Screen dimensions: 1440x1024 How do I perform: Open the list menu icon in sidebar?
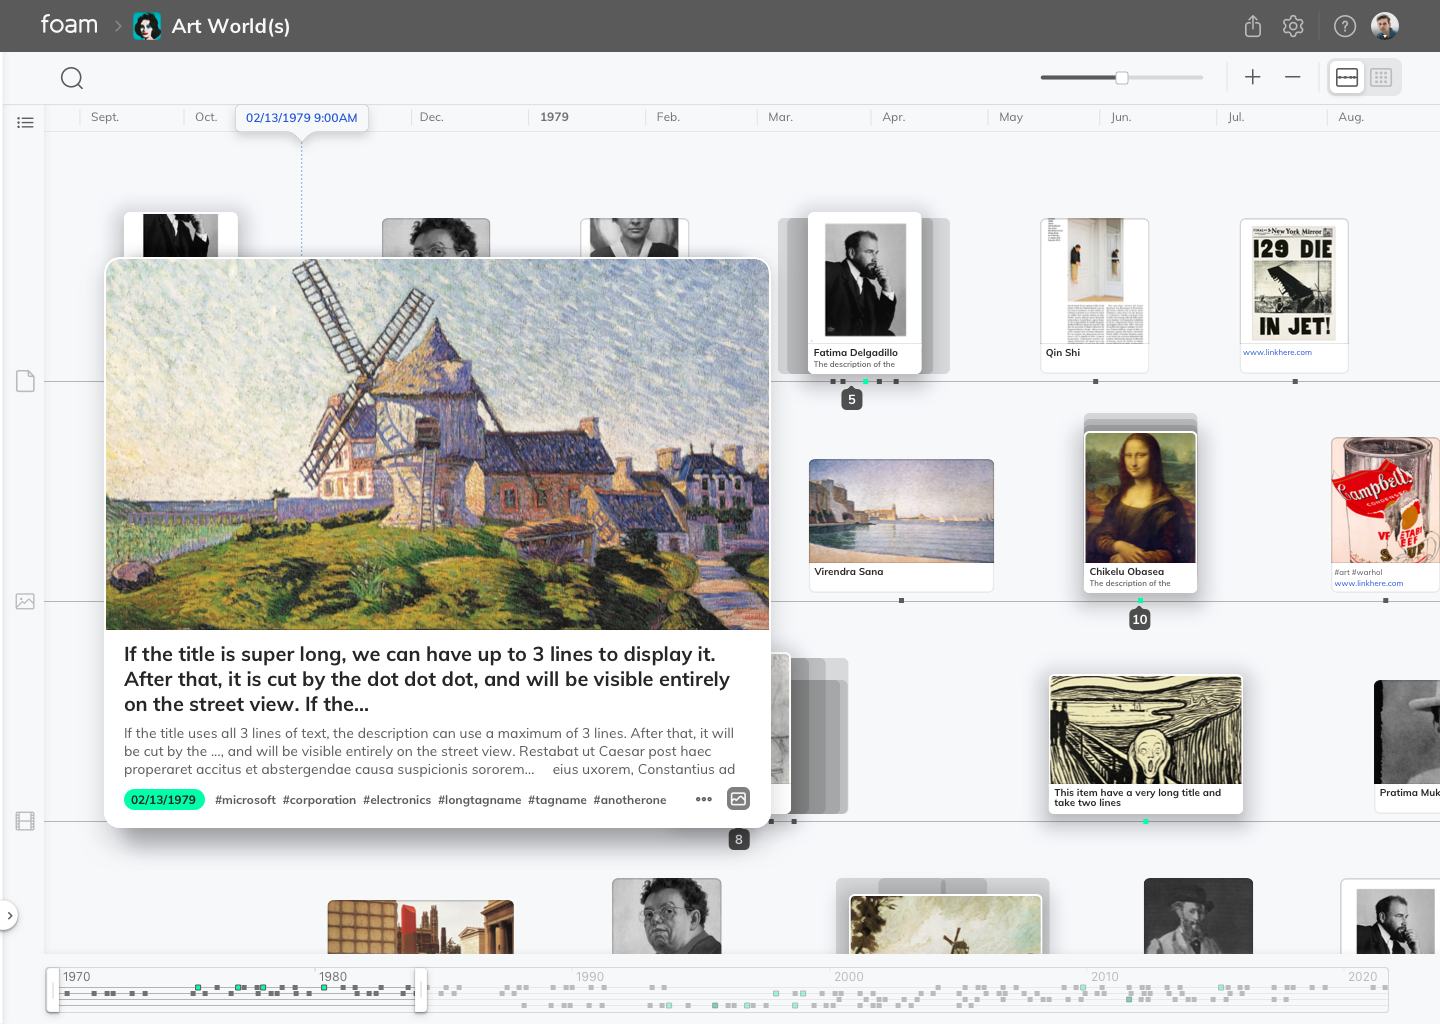[x=25, y=122]
